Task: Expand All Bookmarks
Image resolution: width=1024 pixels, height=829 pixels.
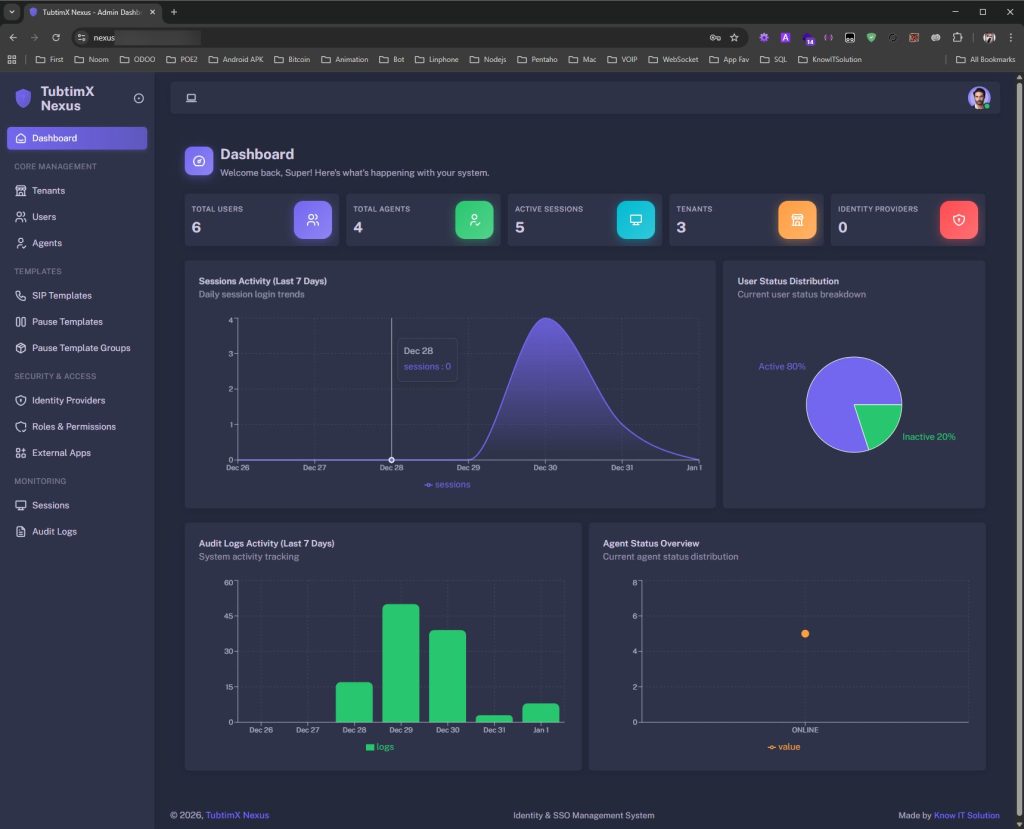Action: (x=985, y=59)
